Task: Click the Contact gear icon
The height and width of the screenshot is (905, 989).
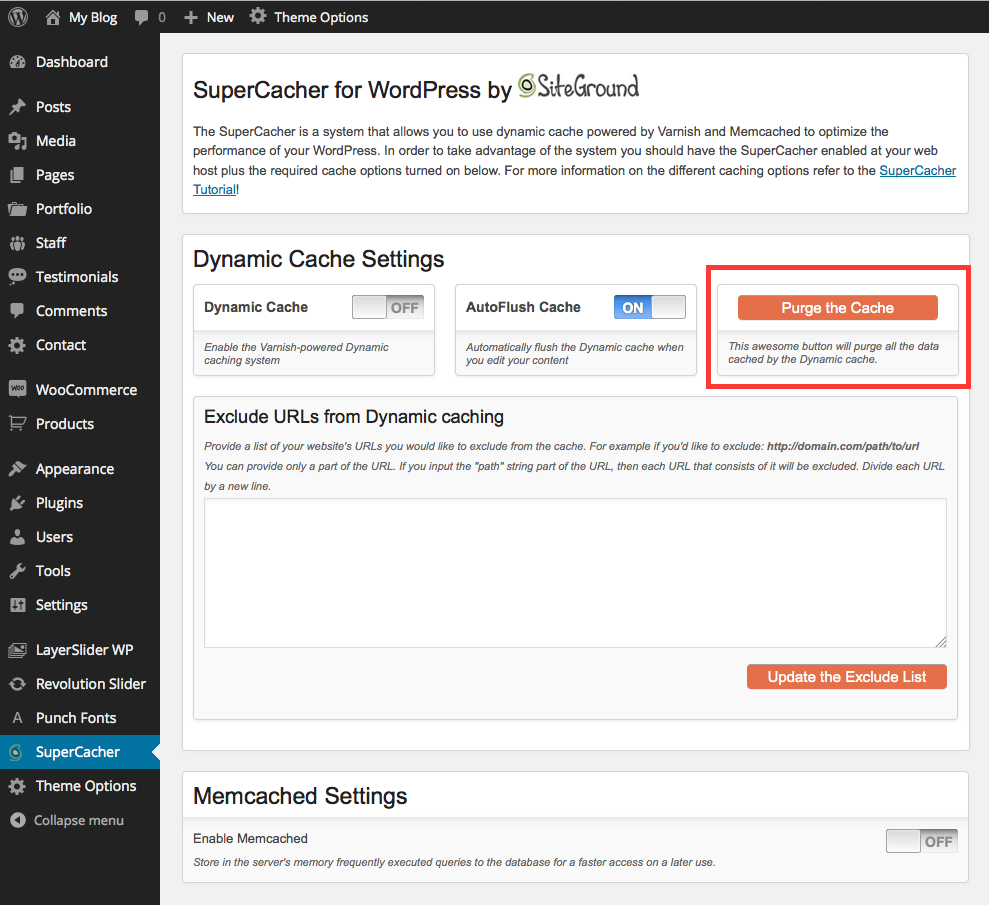Action: pyautogui.click(x=18, y=345)
